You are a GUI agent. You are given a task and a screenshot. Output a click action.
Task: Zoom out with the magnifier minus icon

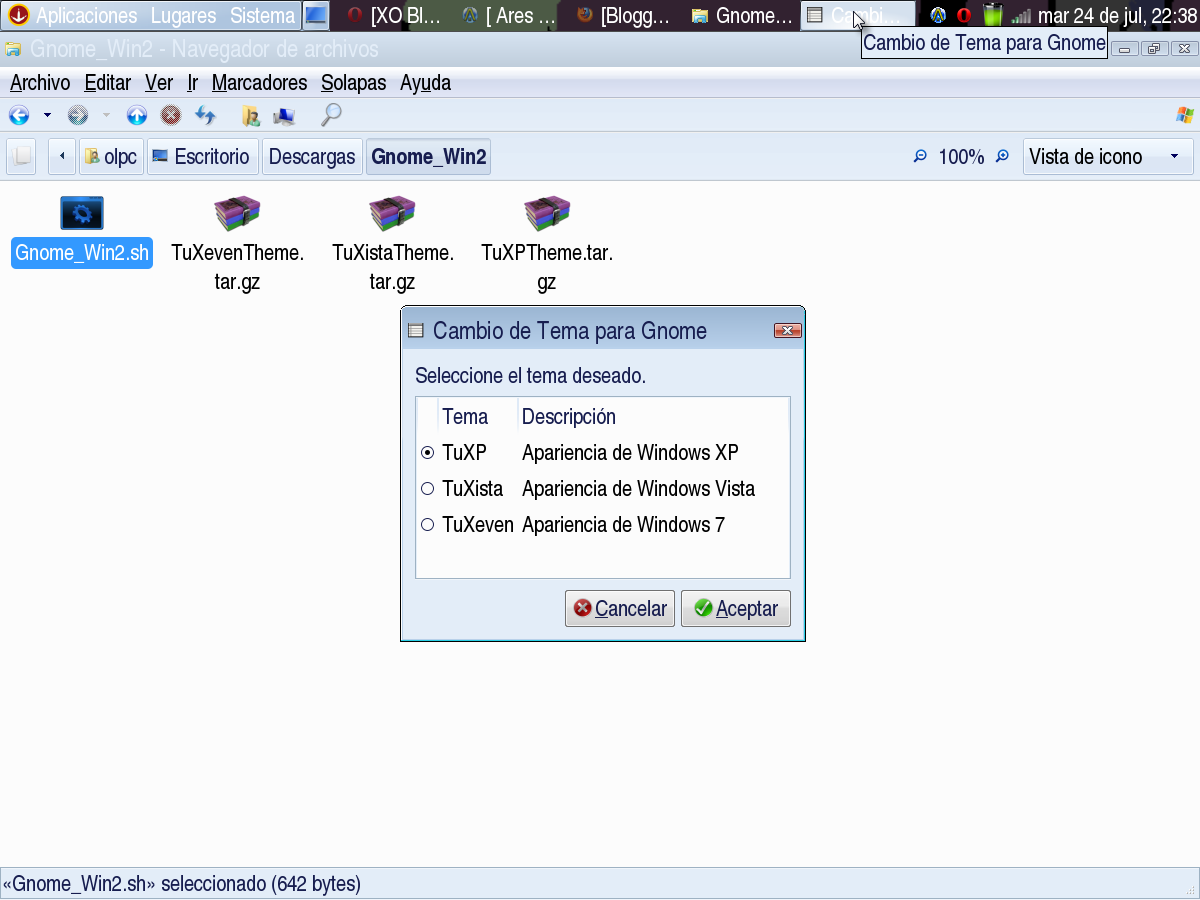pyautogui.click(x=921, y=157)
